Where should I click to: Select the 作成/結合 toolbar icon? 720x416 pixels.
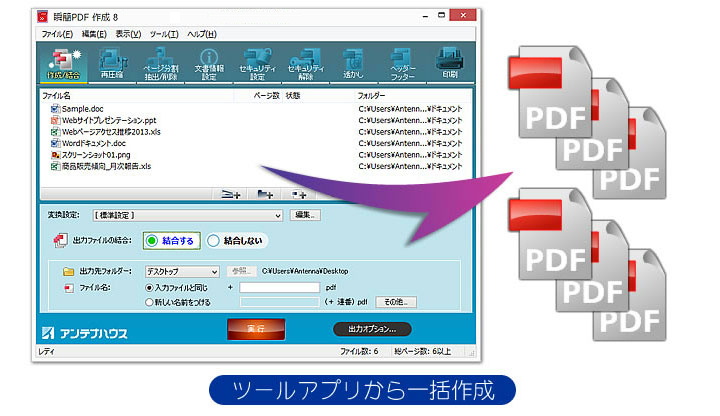[x=63, y=63]
